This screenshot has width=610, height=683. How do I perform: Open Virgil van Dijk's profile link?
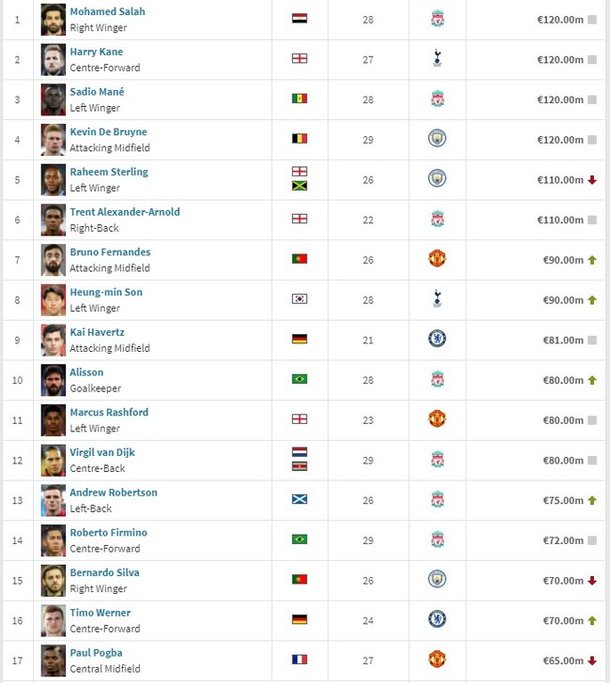pyautogui.click(x=102, y=453)
